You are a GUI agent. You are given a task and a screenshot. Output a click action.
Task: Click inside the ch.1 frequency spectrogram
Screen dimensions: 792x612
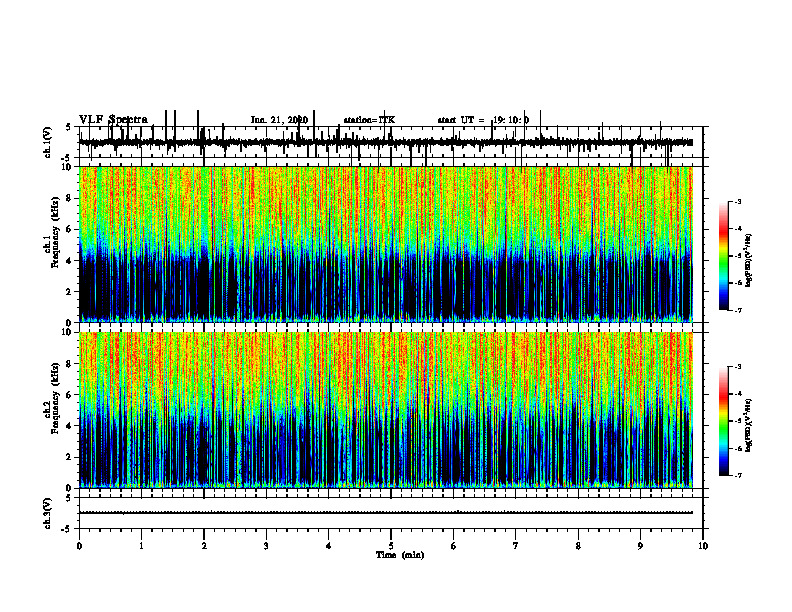pyautogui.click(x=386, y=244)
